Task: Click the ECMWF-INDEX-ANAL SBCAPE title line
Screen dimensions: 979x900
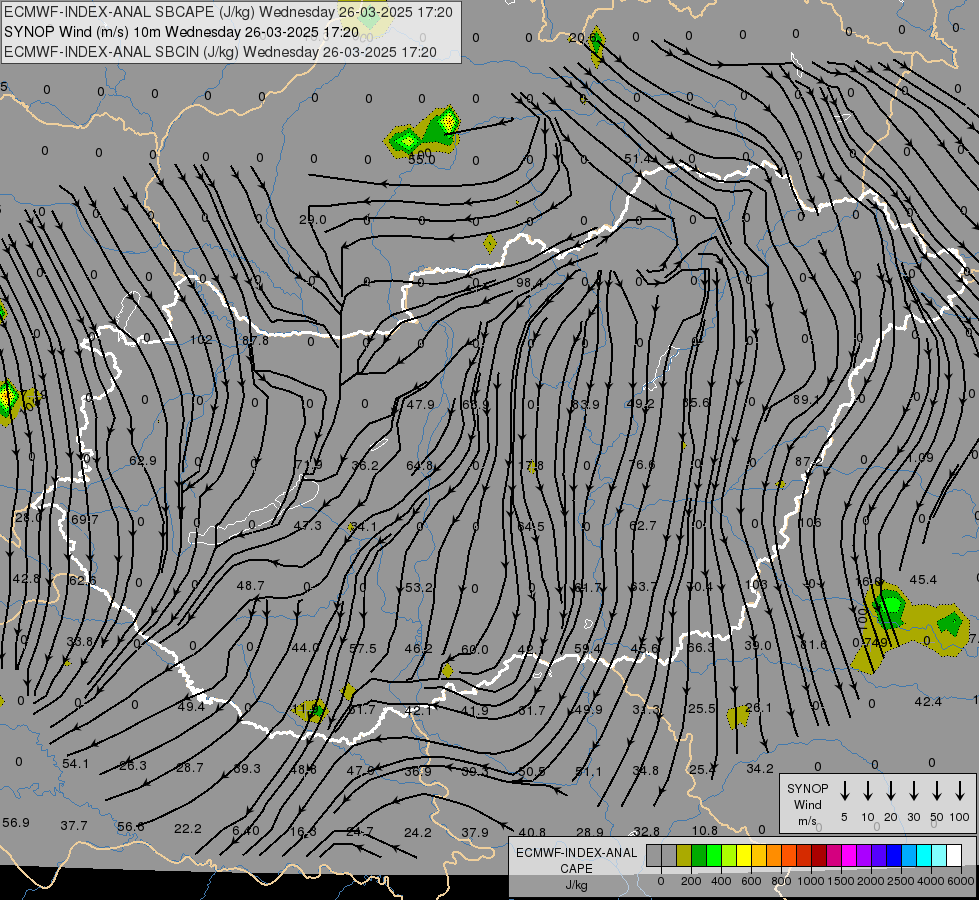Action: tap(229, 12)
